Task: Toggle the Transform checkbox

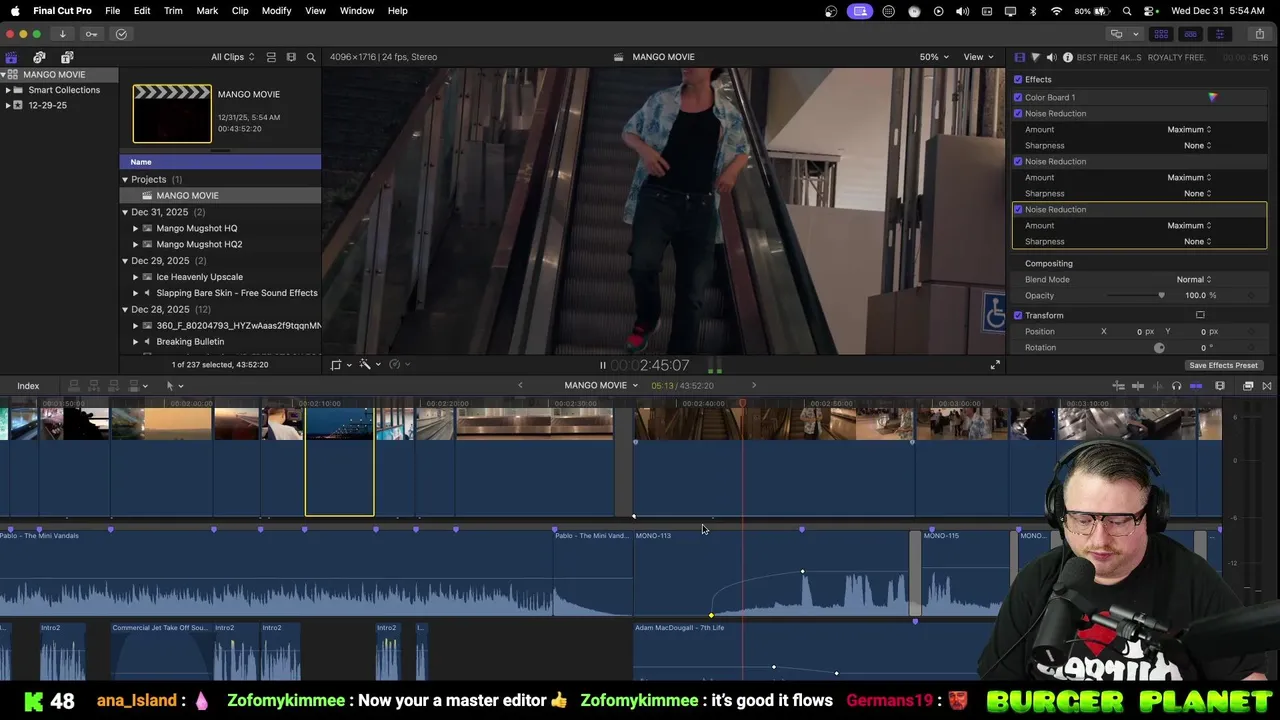Action: (1018, 315)
